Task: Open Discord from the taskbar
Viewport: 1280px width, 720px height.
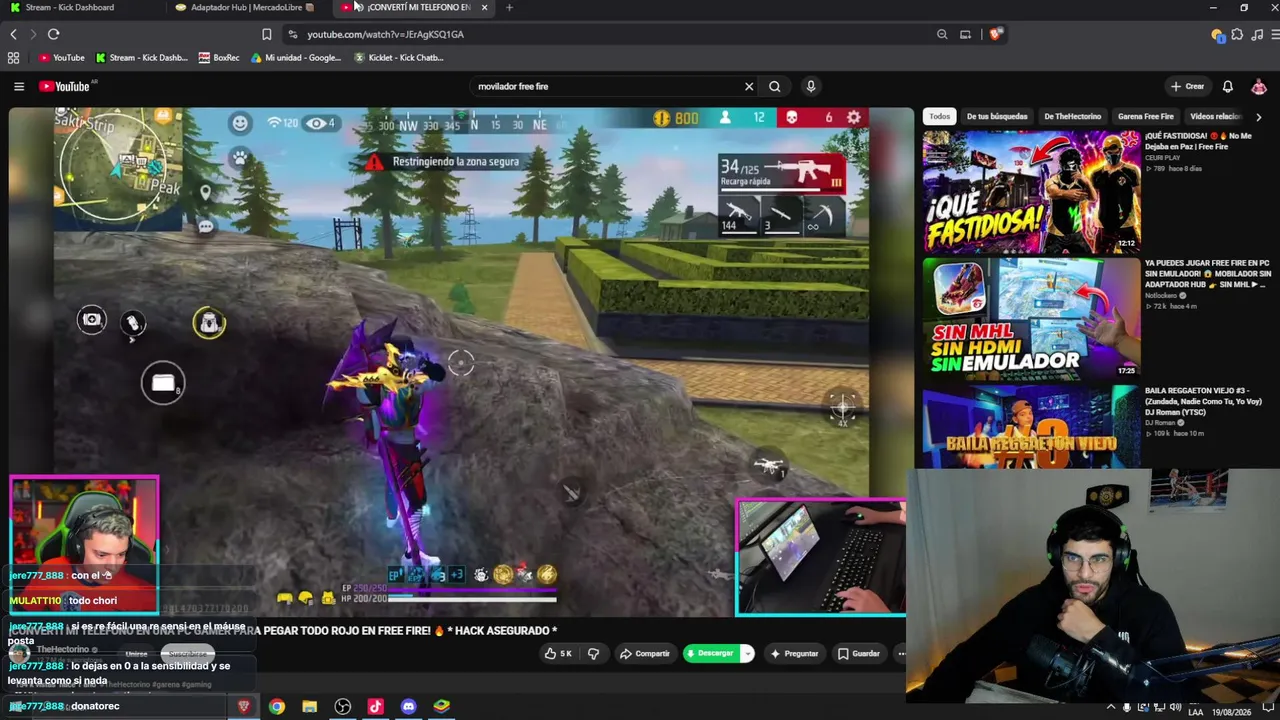Action: click(409, 707)
